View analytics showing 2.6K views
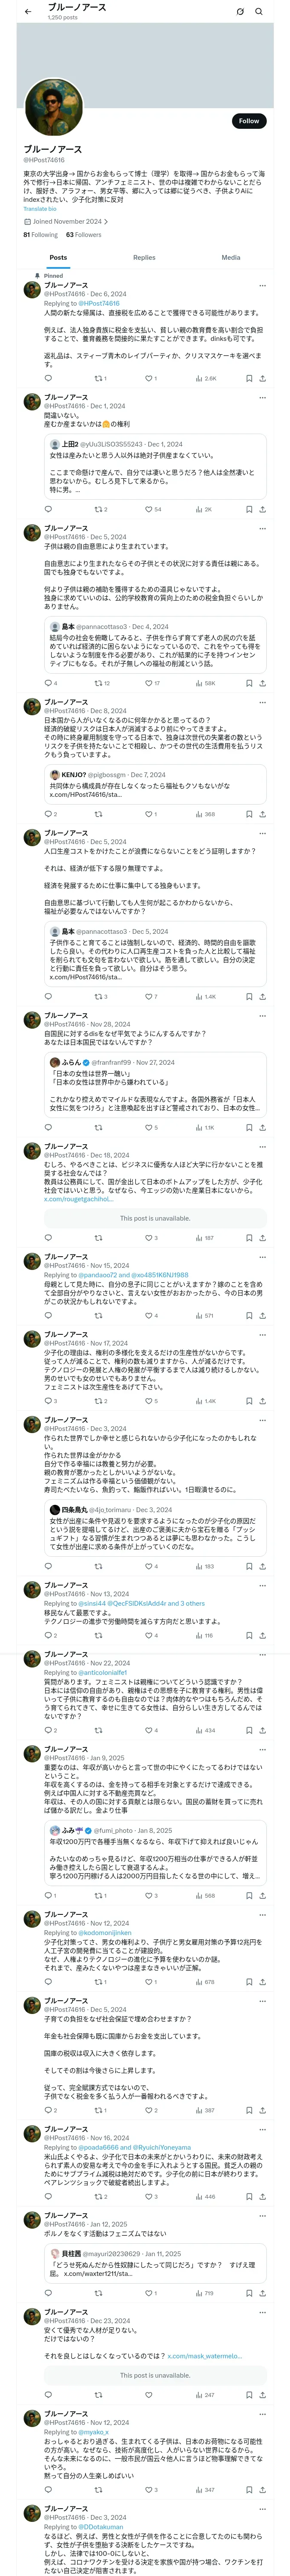Image resolution: width=290 pixels, height=2576 pixels. tap(206, 379)
